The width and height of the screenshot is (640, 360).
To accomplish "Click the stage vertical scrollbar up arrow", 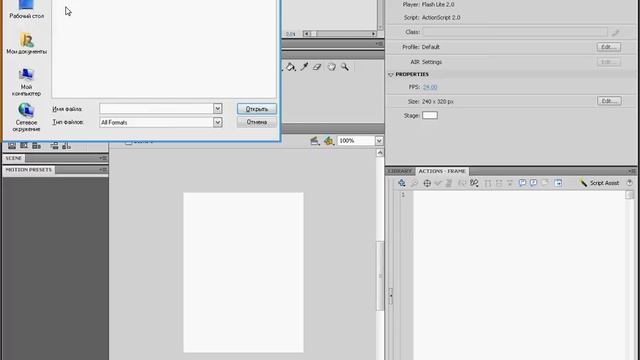I will coord(380,153).
